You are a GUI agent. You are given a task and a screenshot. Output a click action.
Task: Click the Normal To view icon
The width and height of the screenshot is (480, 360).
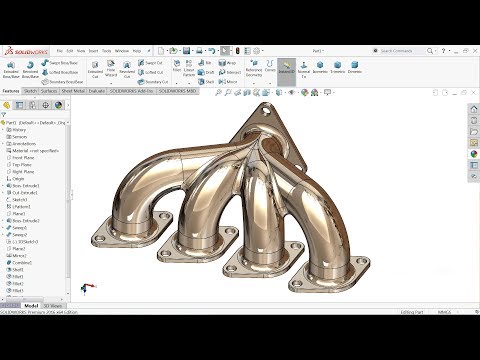coord(304,69)
